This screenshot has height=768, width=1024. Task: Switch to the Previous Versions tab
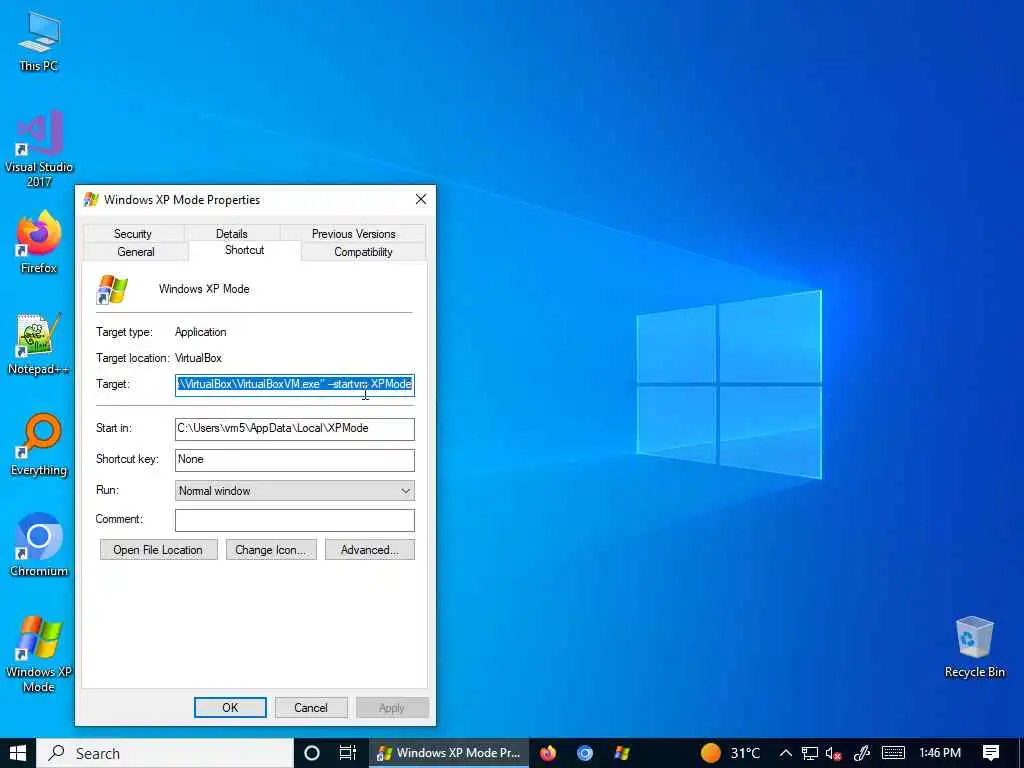tap(353, 233)
